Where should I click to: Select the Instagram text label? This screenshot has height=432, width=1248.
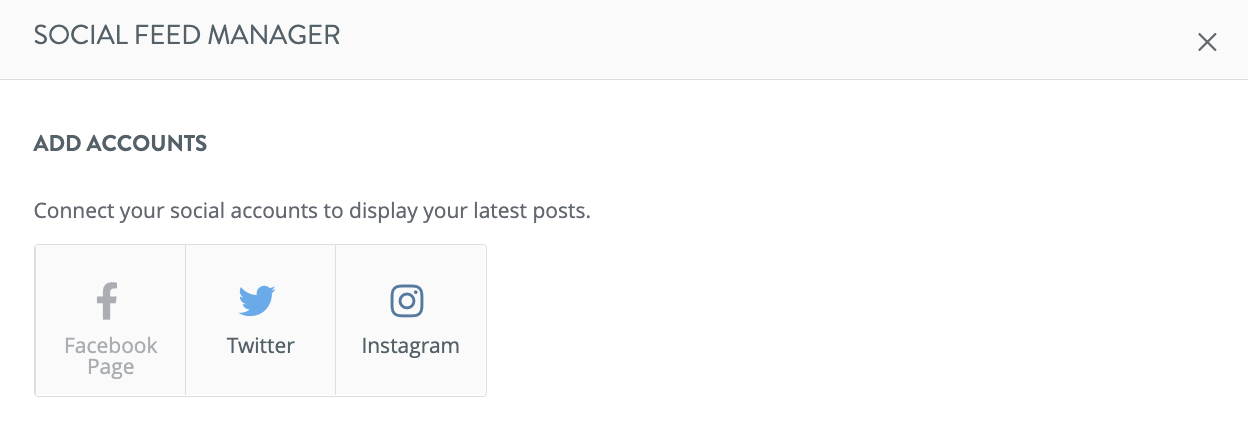click(x=410, y=347)
